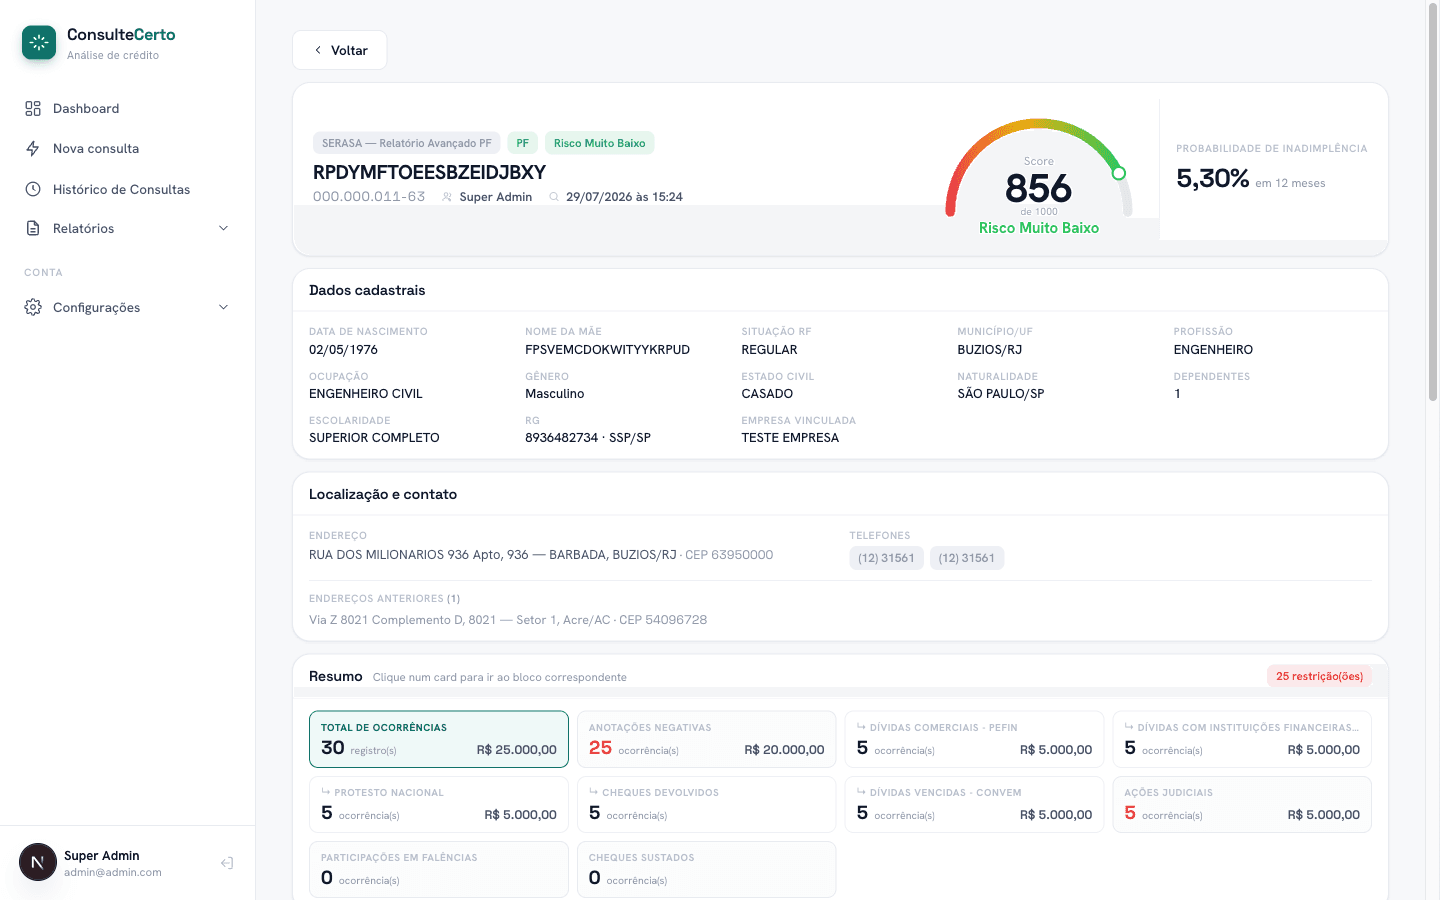The width and height of the screenshot is (1440, 900).
Task: Click the Risco Muito Baixo green tag
Action: [x=599, y=143]
